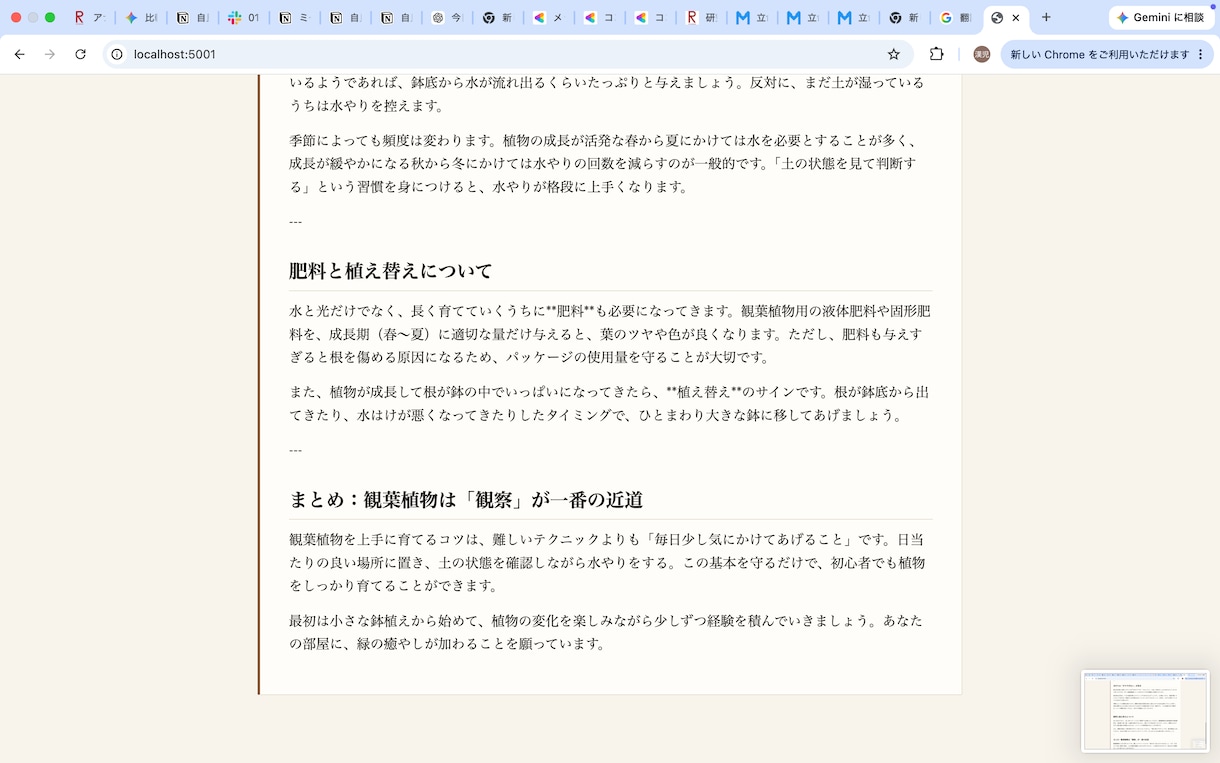
Task: Go back to the previous page
Action: pyautogui.click(x=19, y=54)
